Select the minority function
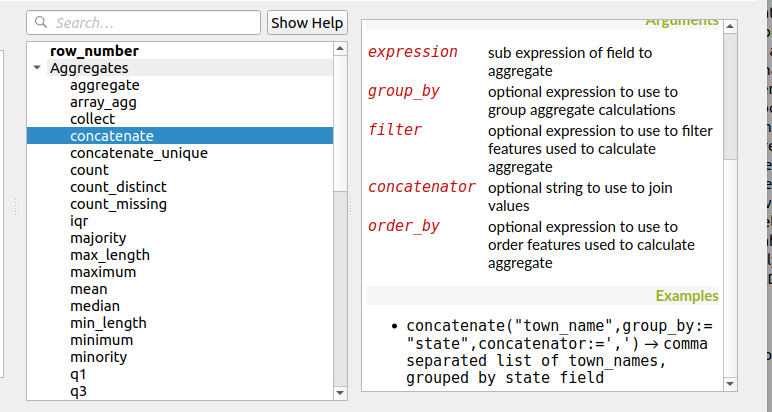This screenshot has height=412, width=772. click(98, 357)
